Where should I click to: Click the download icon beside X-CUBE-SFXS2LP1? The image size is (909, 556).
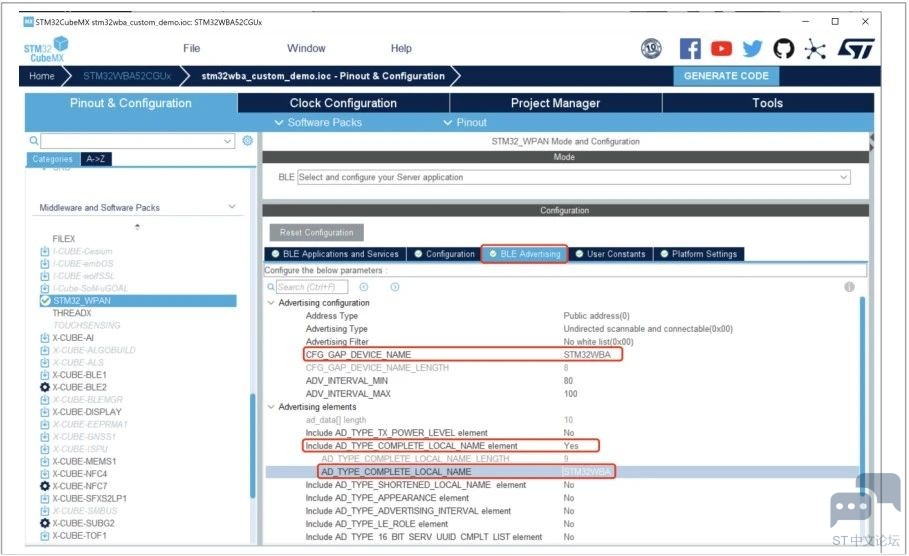45,499
